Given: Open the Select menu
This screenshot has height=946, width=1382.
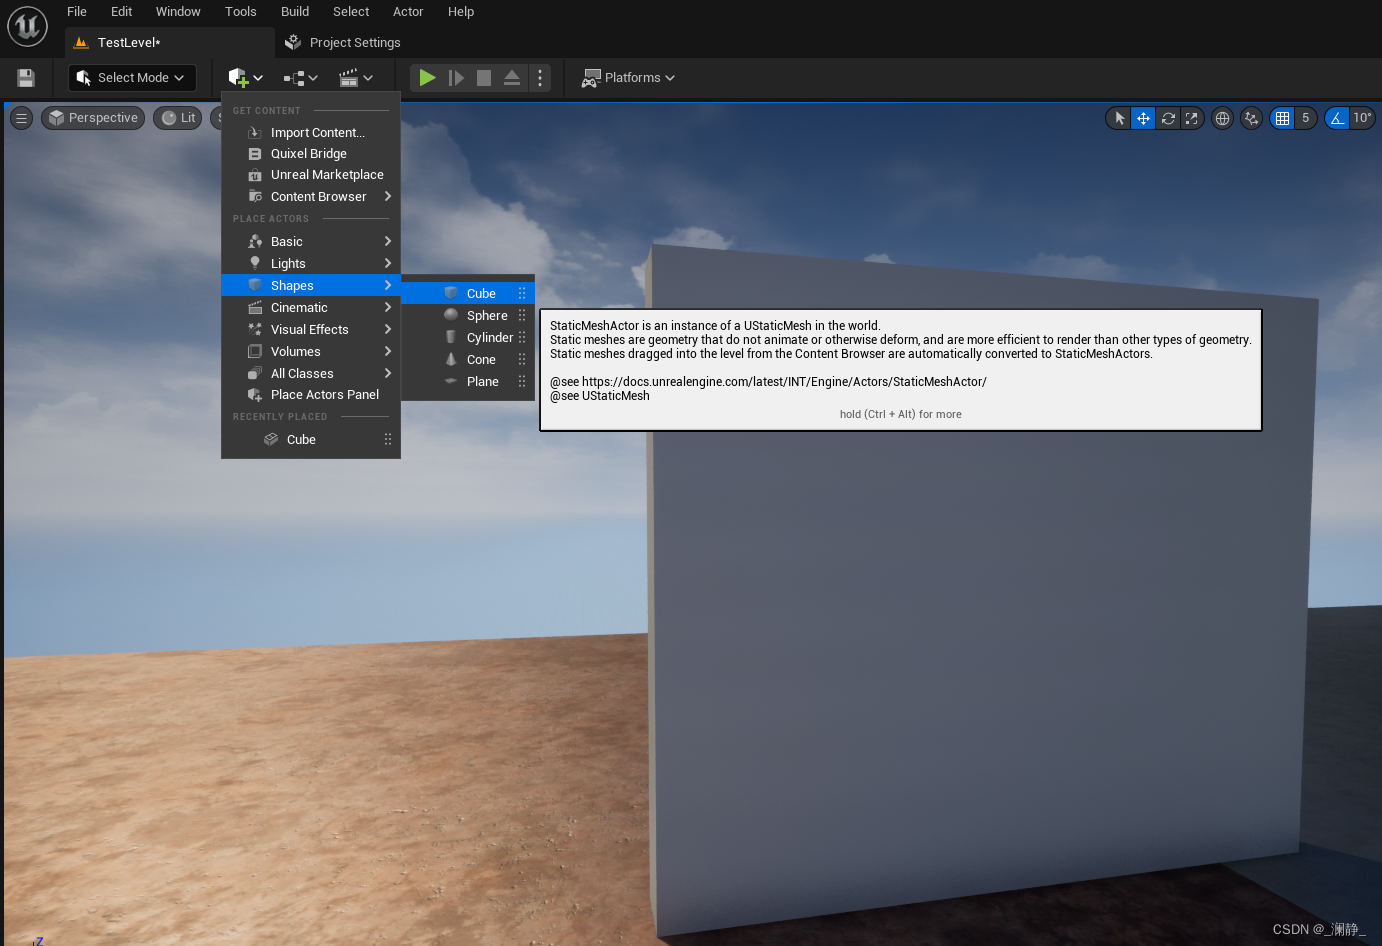Looking at the screenshot, I should [x=351, y=12].
